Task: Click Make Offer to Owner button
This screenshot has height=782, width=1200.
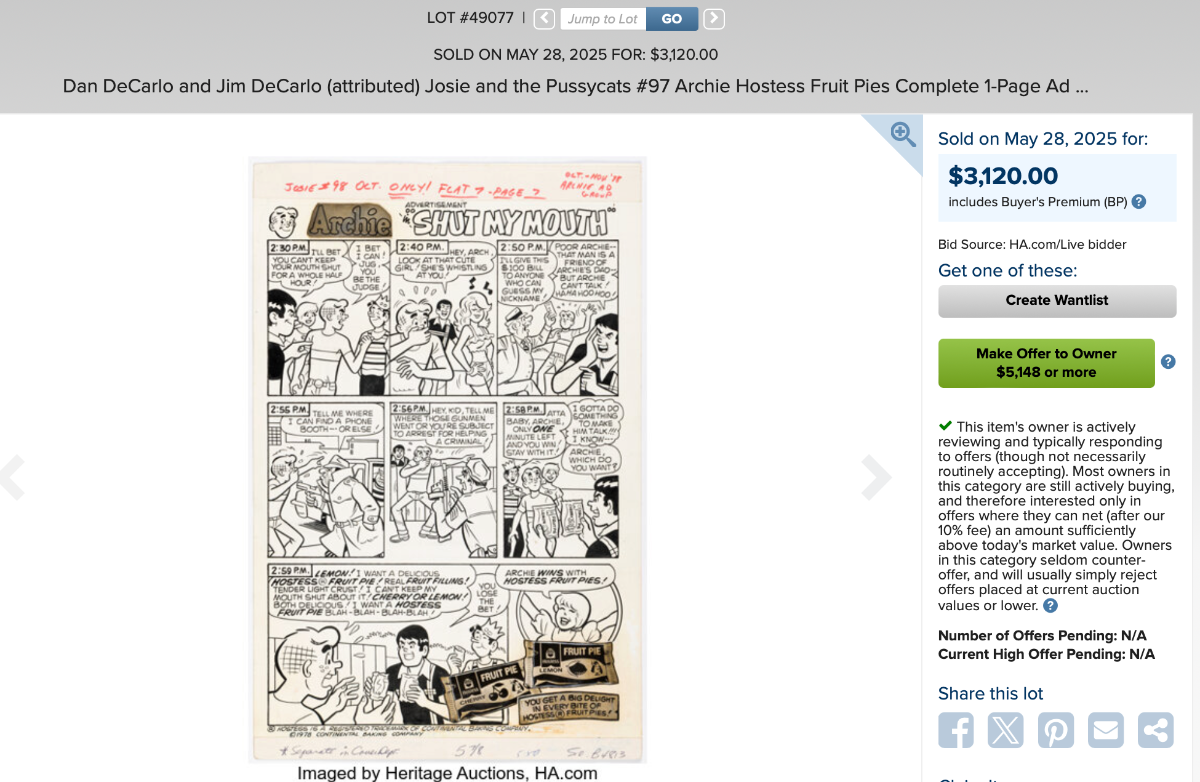Action: 1046,363
